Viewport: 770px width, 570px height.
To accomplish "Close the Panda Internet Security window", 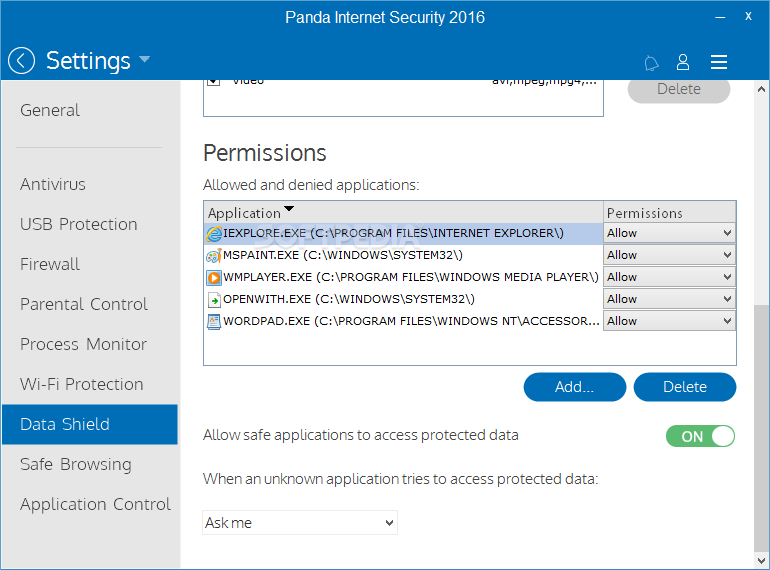I will tap(748, 16).
